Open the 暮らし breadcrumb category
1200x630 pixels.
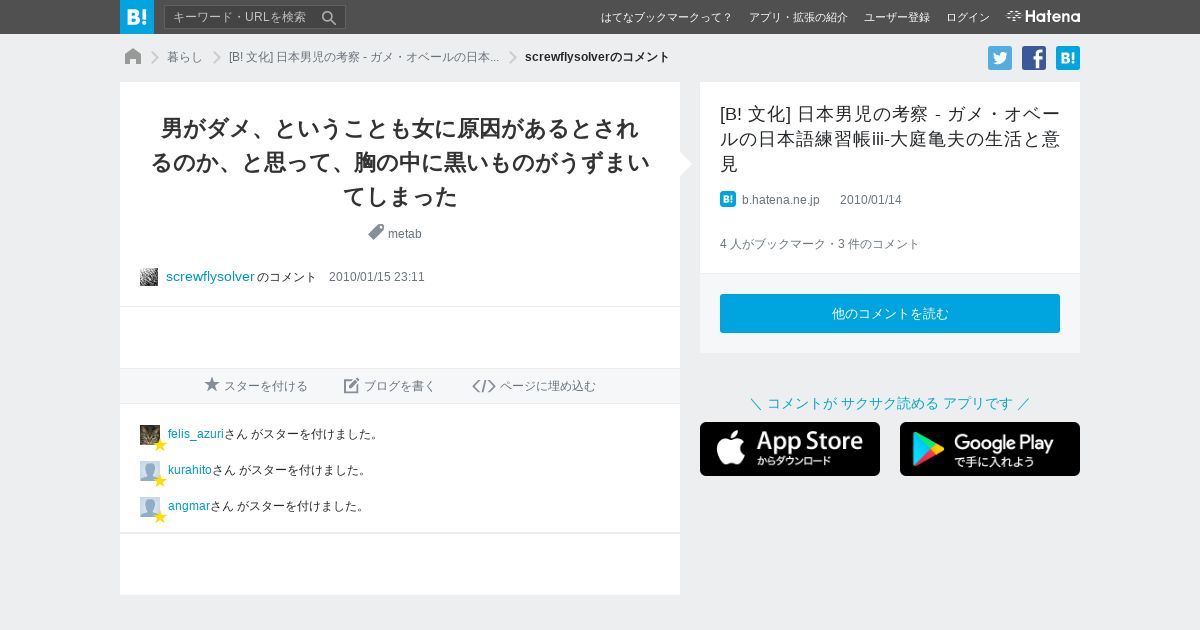185,57
